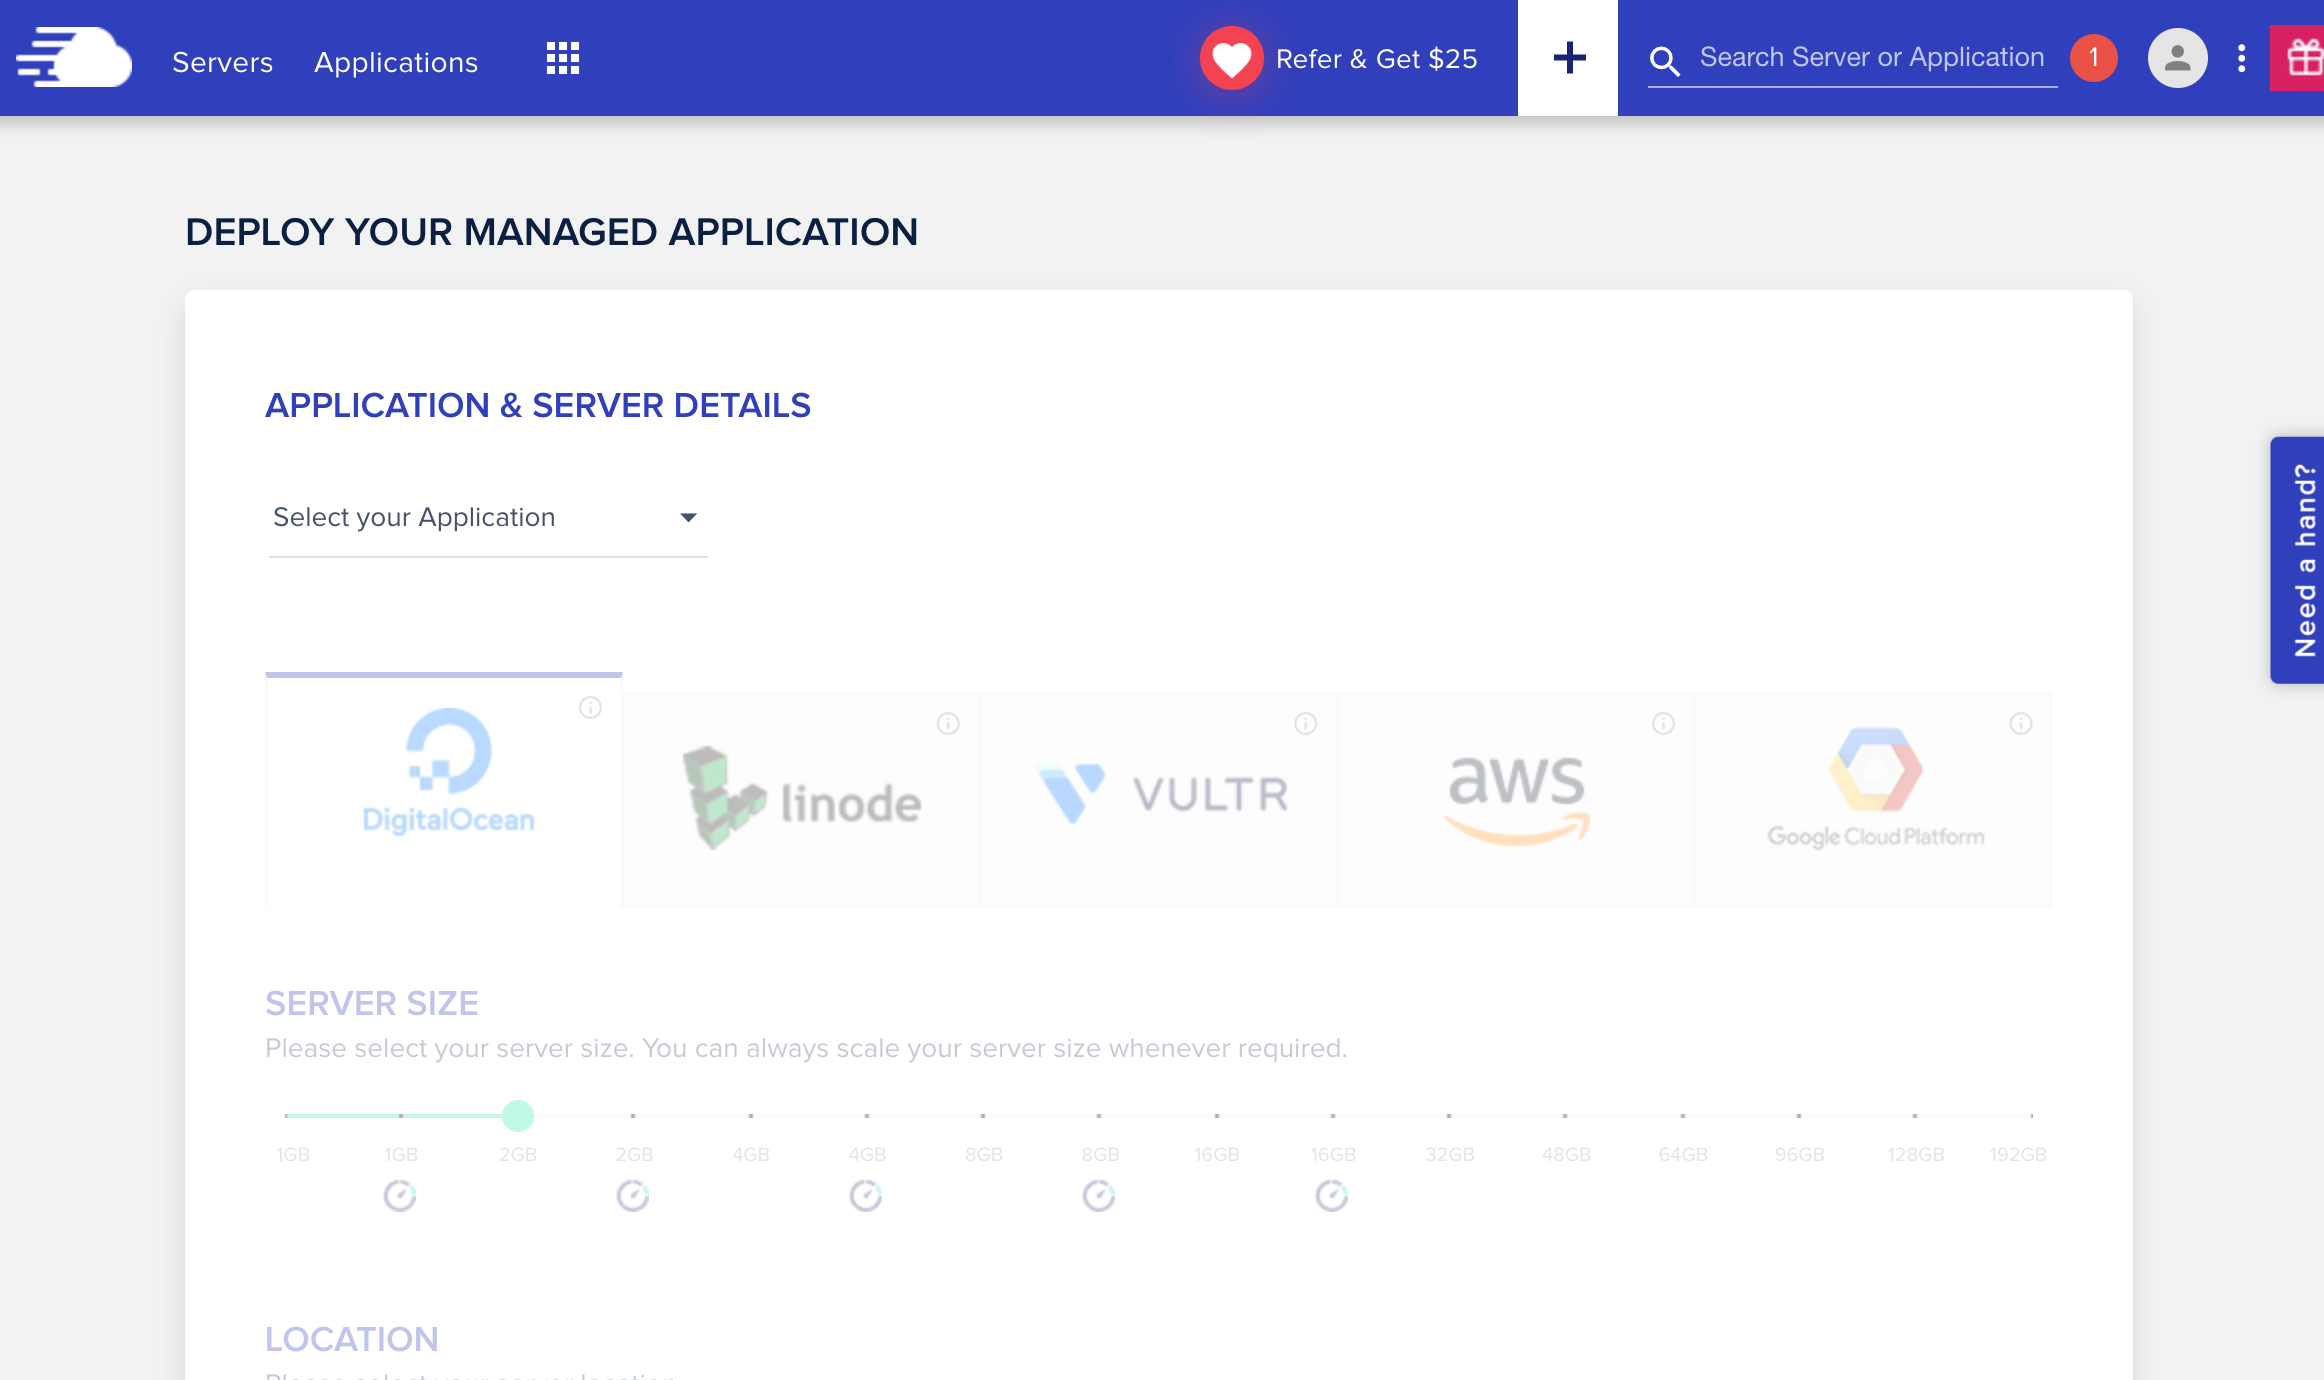Image resolution: width=2324 pixels, height=1380 pixels.
Task: Set server size slider to 32GB
Action: coord(1449,1115)
